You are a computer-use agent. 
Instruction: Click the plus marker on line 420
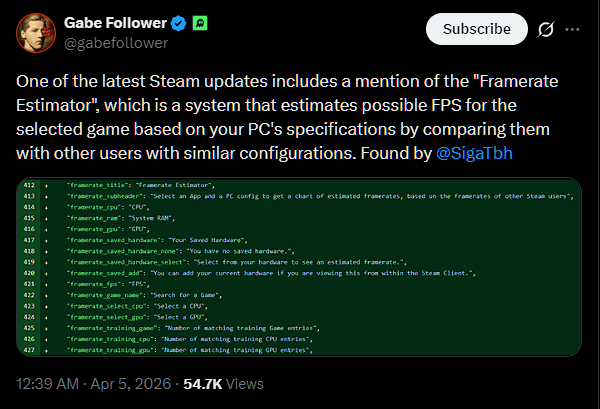[x=46, y=272]
